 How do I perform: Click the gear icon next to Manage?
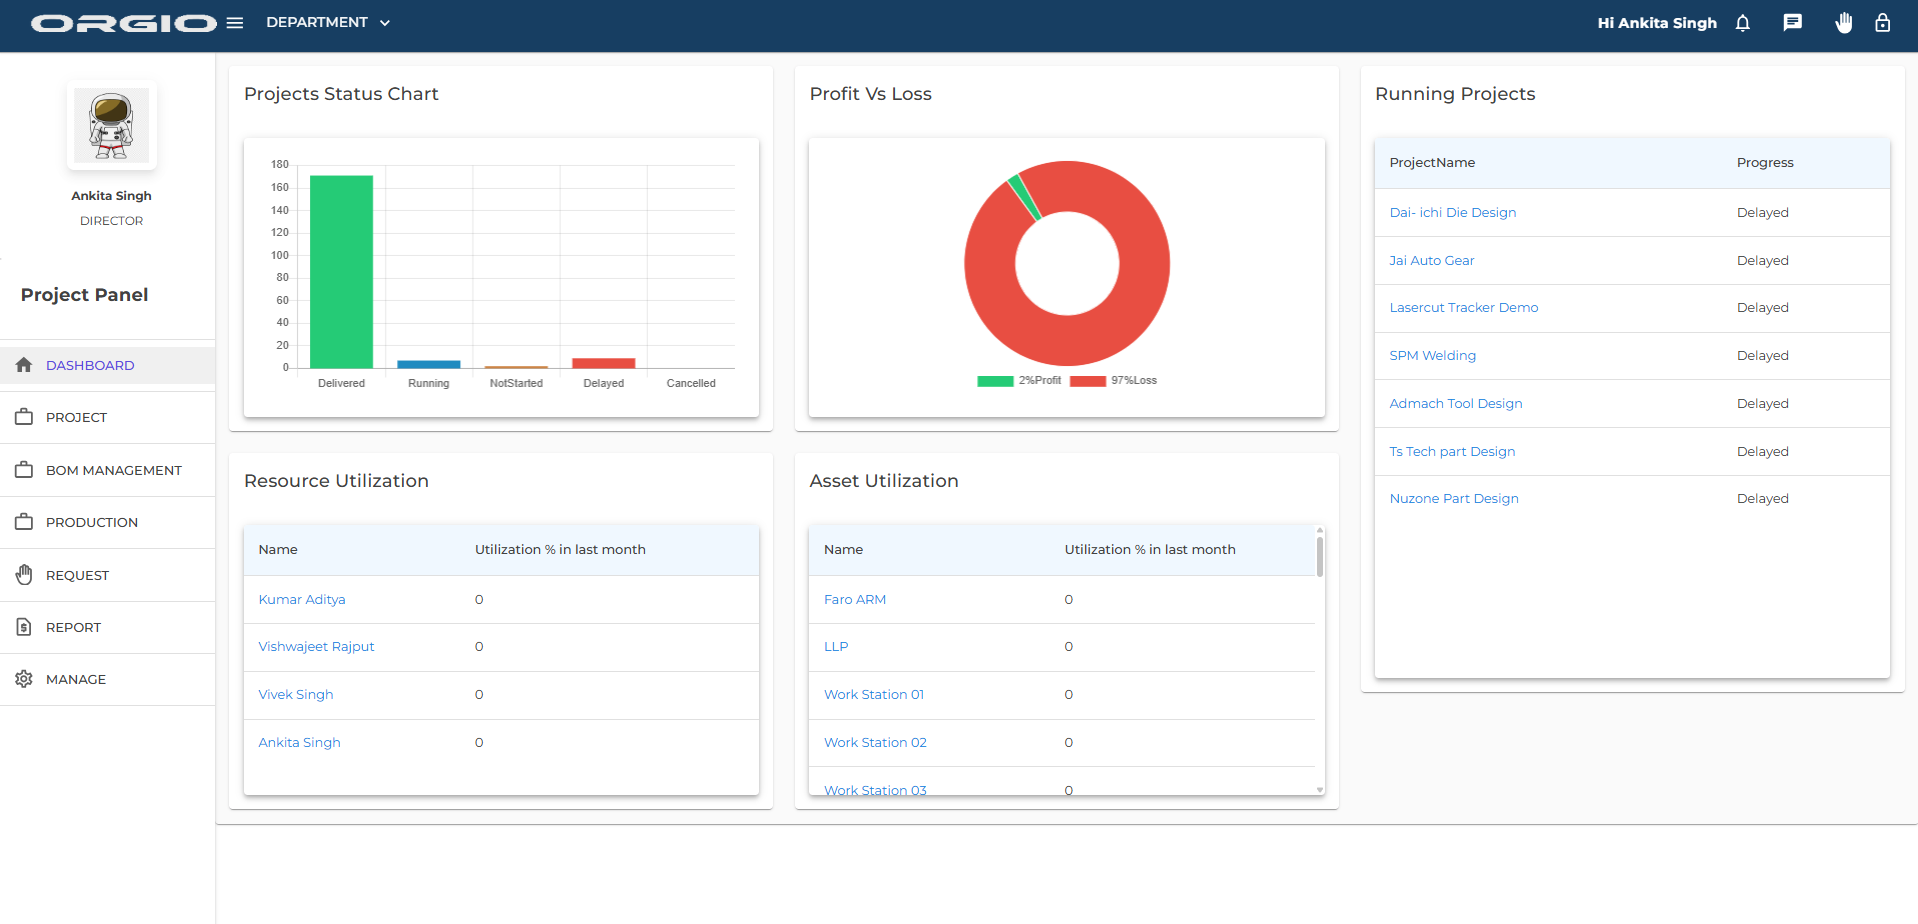[x=24, y=679]
